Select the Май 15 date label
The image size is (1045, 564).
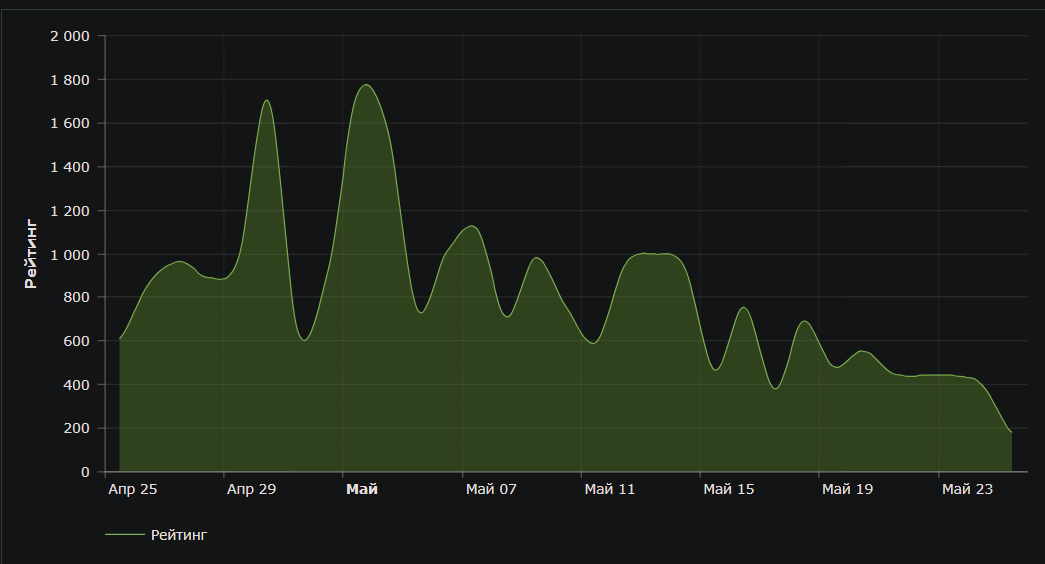729,489
